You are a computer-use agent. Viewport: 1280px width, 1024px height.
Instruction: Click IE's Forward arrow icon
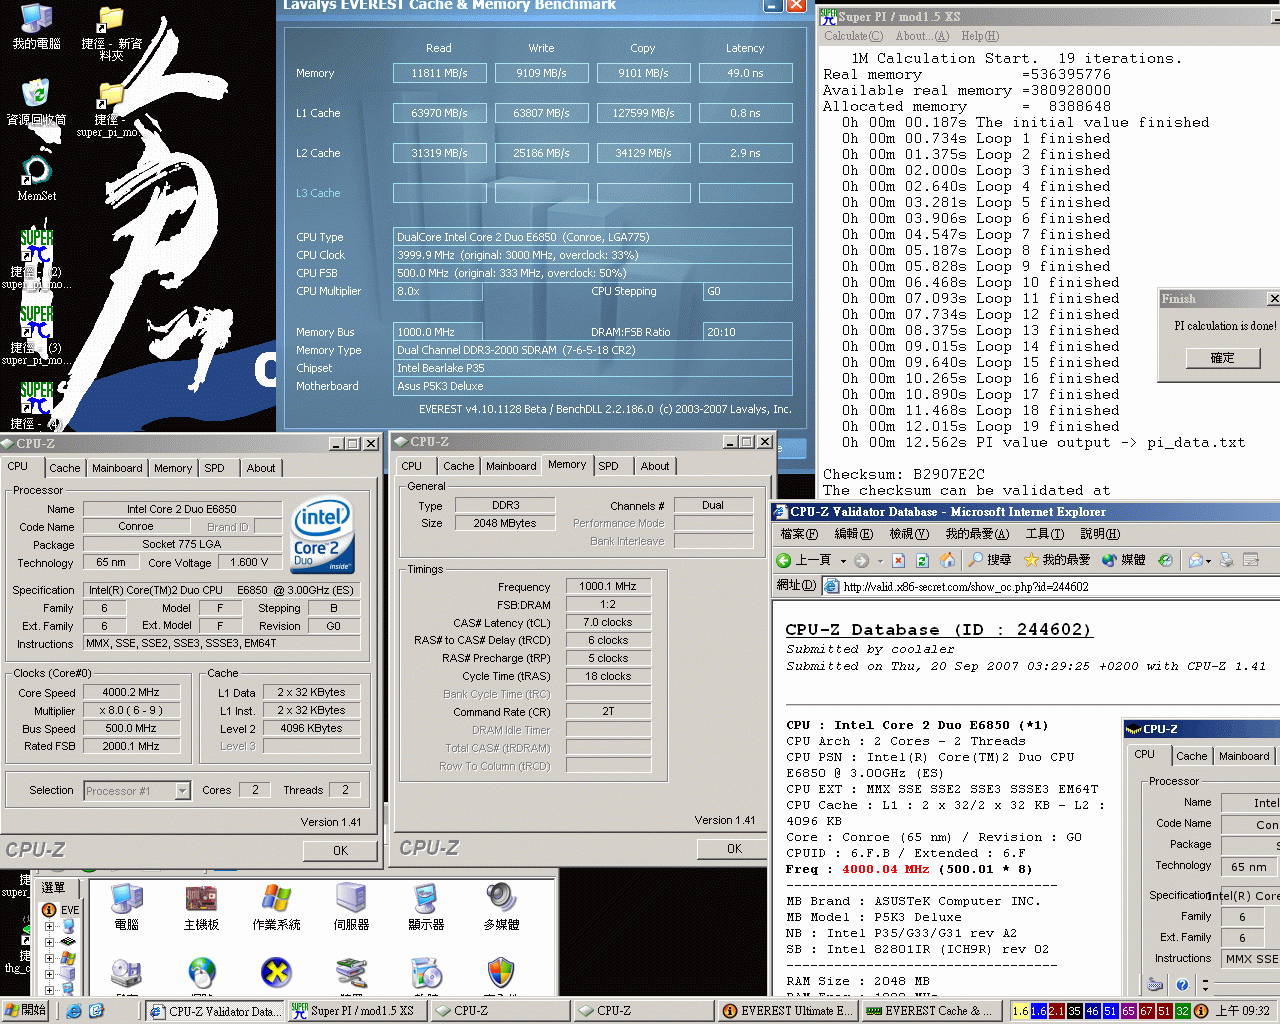pyautogui.click(x=861, y=560)
